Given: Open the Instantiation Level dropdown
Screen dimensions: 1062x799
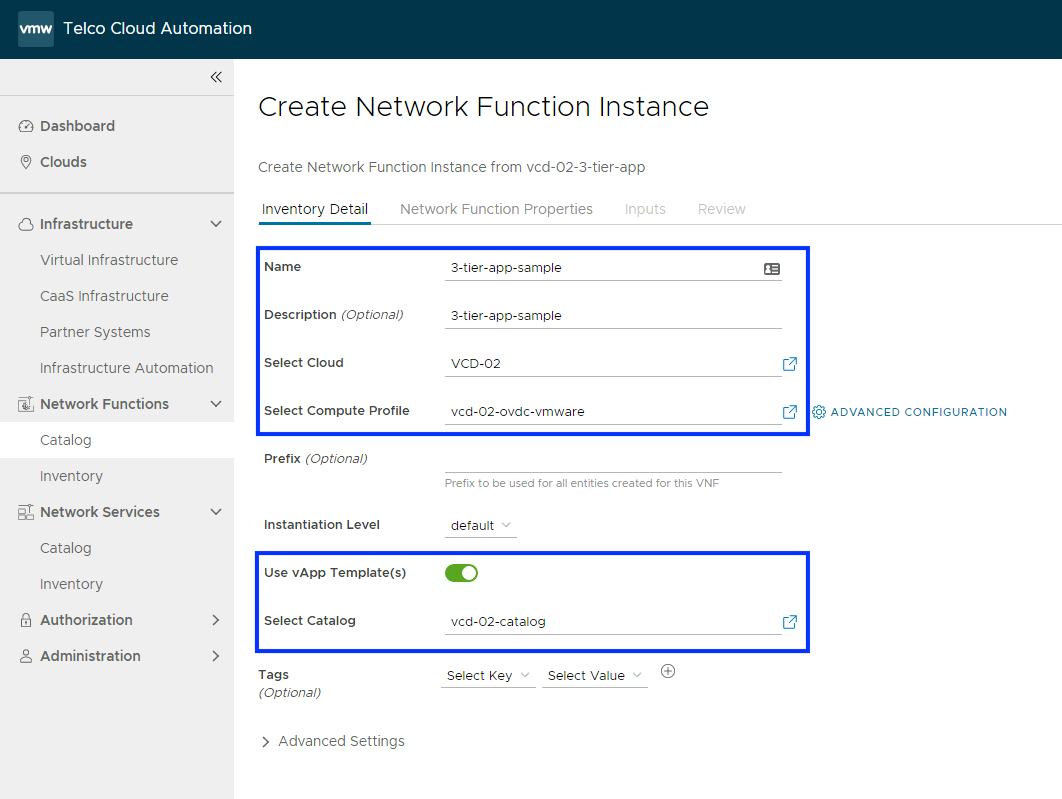Looking at the screenshot, I should point(480,526).
